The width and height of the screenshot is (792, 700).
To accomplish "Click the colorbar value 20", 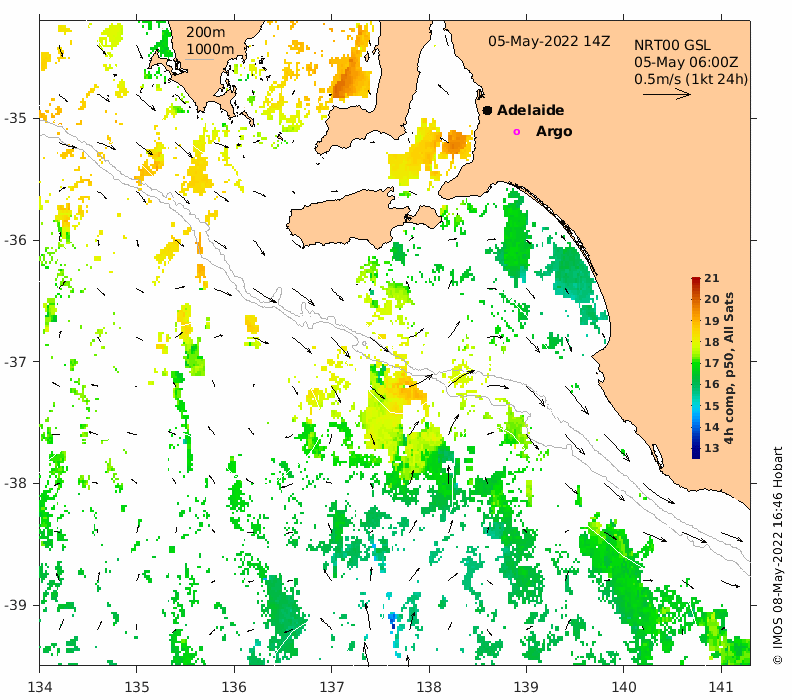I will 712,299.
